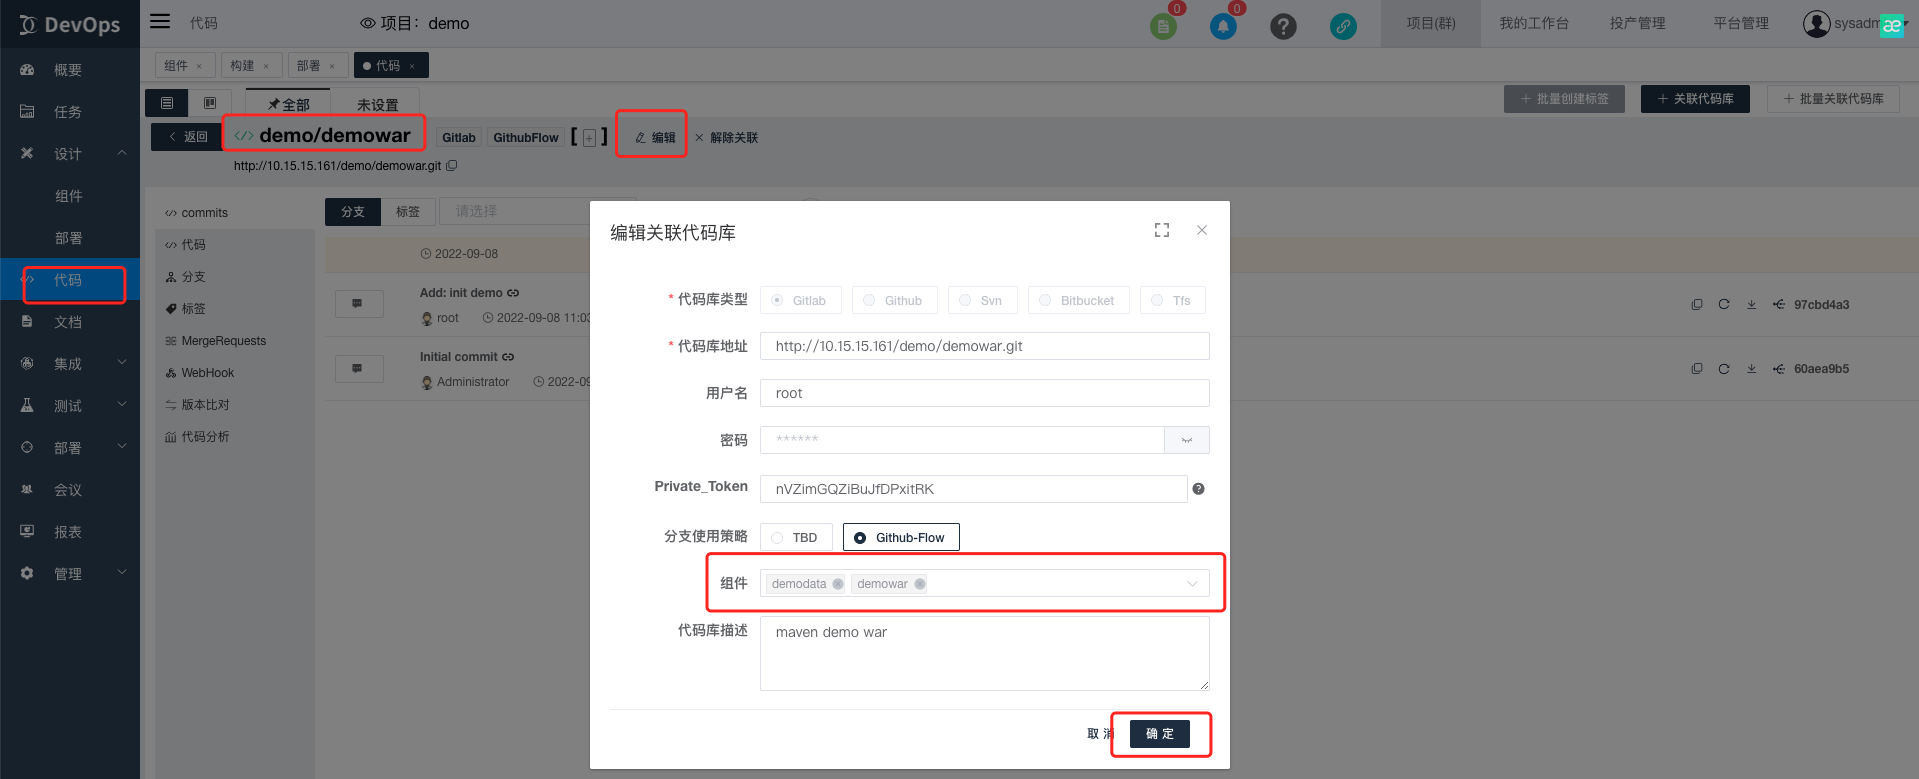Click the 关联代码库 button
This screenshot has height=779, width=1919.
tap(1695, 99)
